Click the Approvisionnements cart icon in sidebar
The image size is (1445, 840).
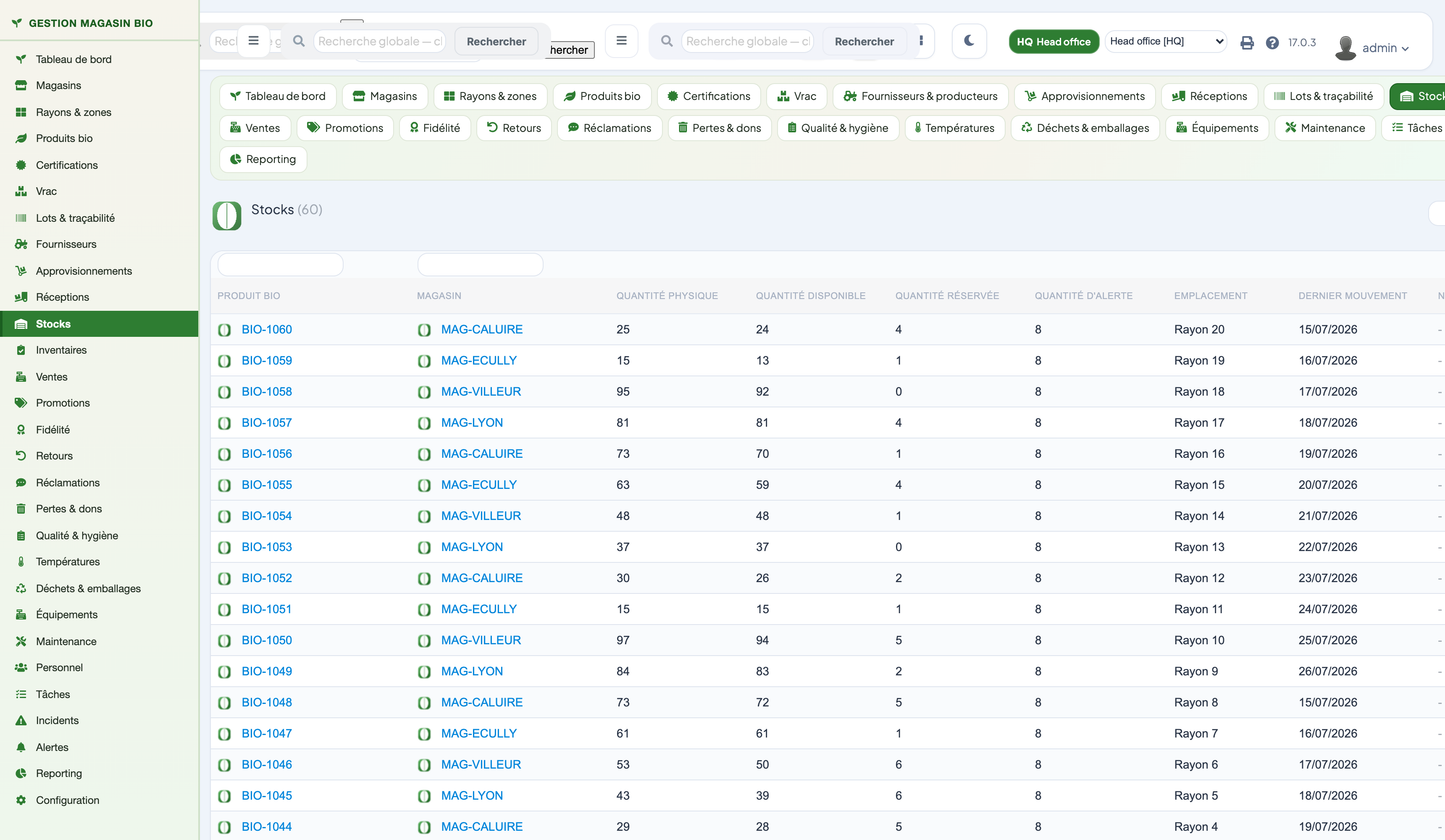[x=21, y=271]
